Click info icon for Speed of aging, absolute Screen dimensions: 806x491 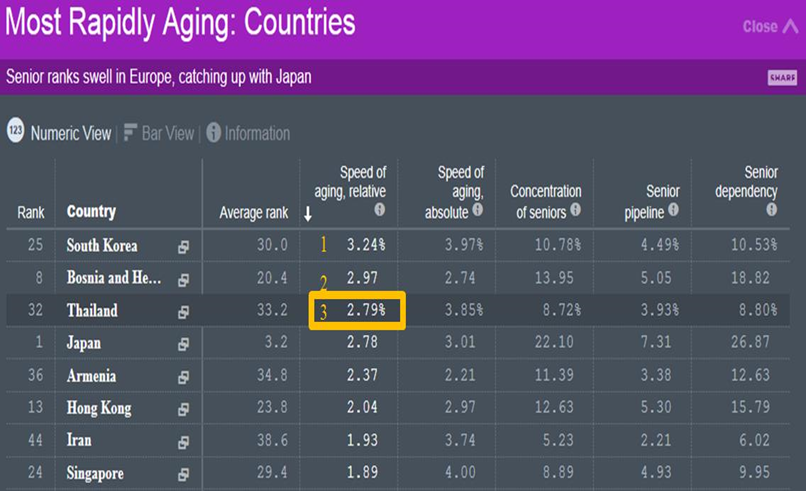(478, 209)
